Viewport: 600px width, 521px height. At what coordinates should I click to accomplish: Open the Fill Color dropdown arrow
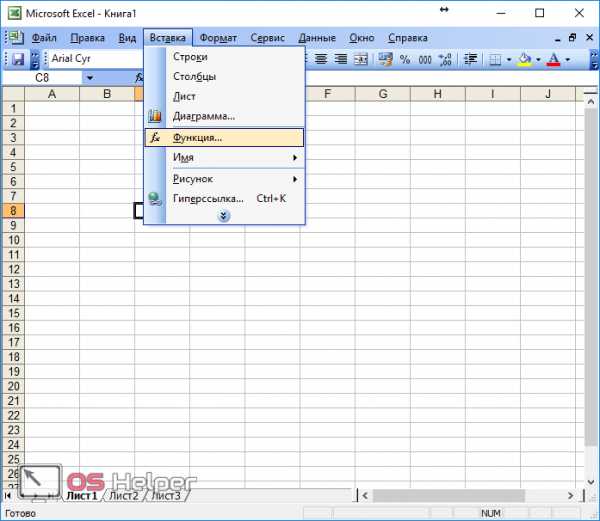tap(538, 60)
